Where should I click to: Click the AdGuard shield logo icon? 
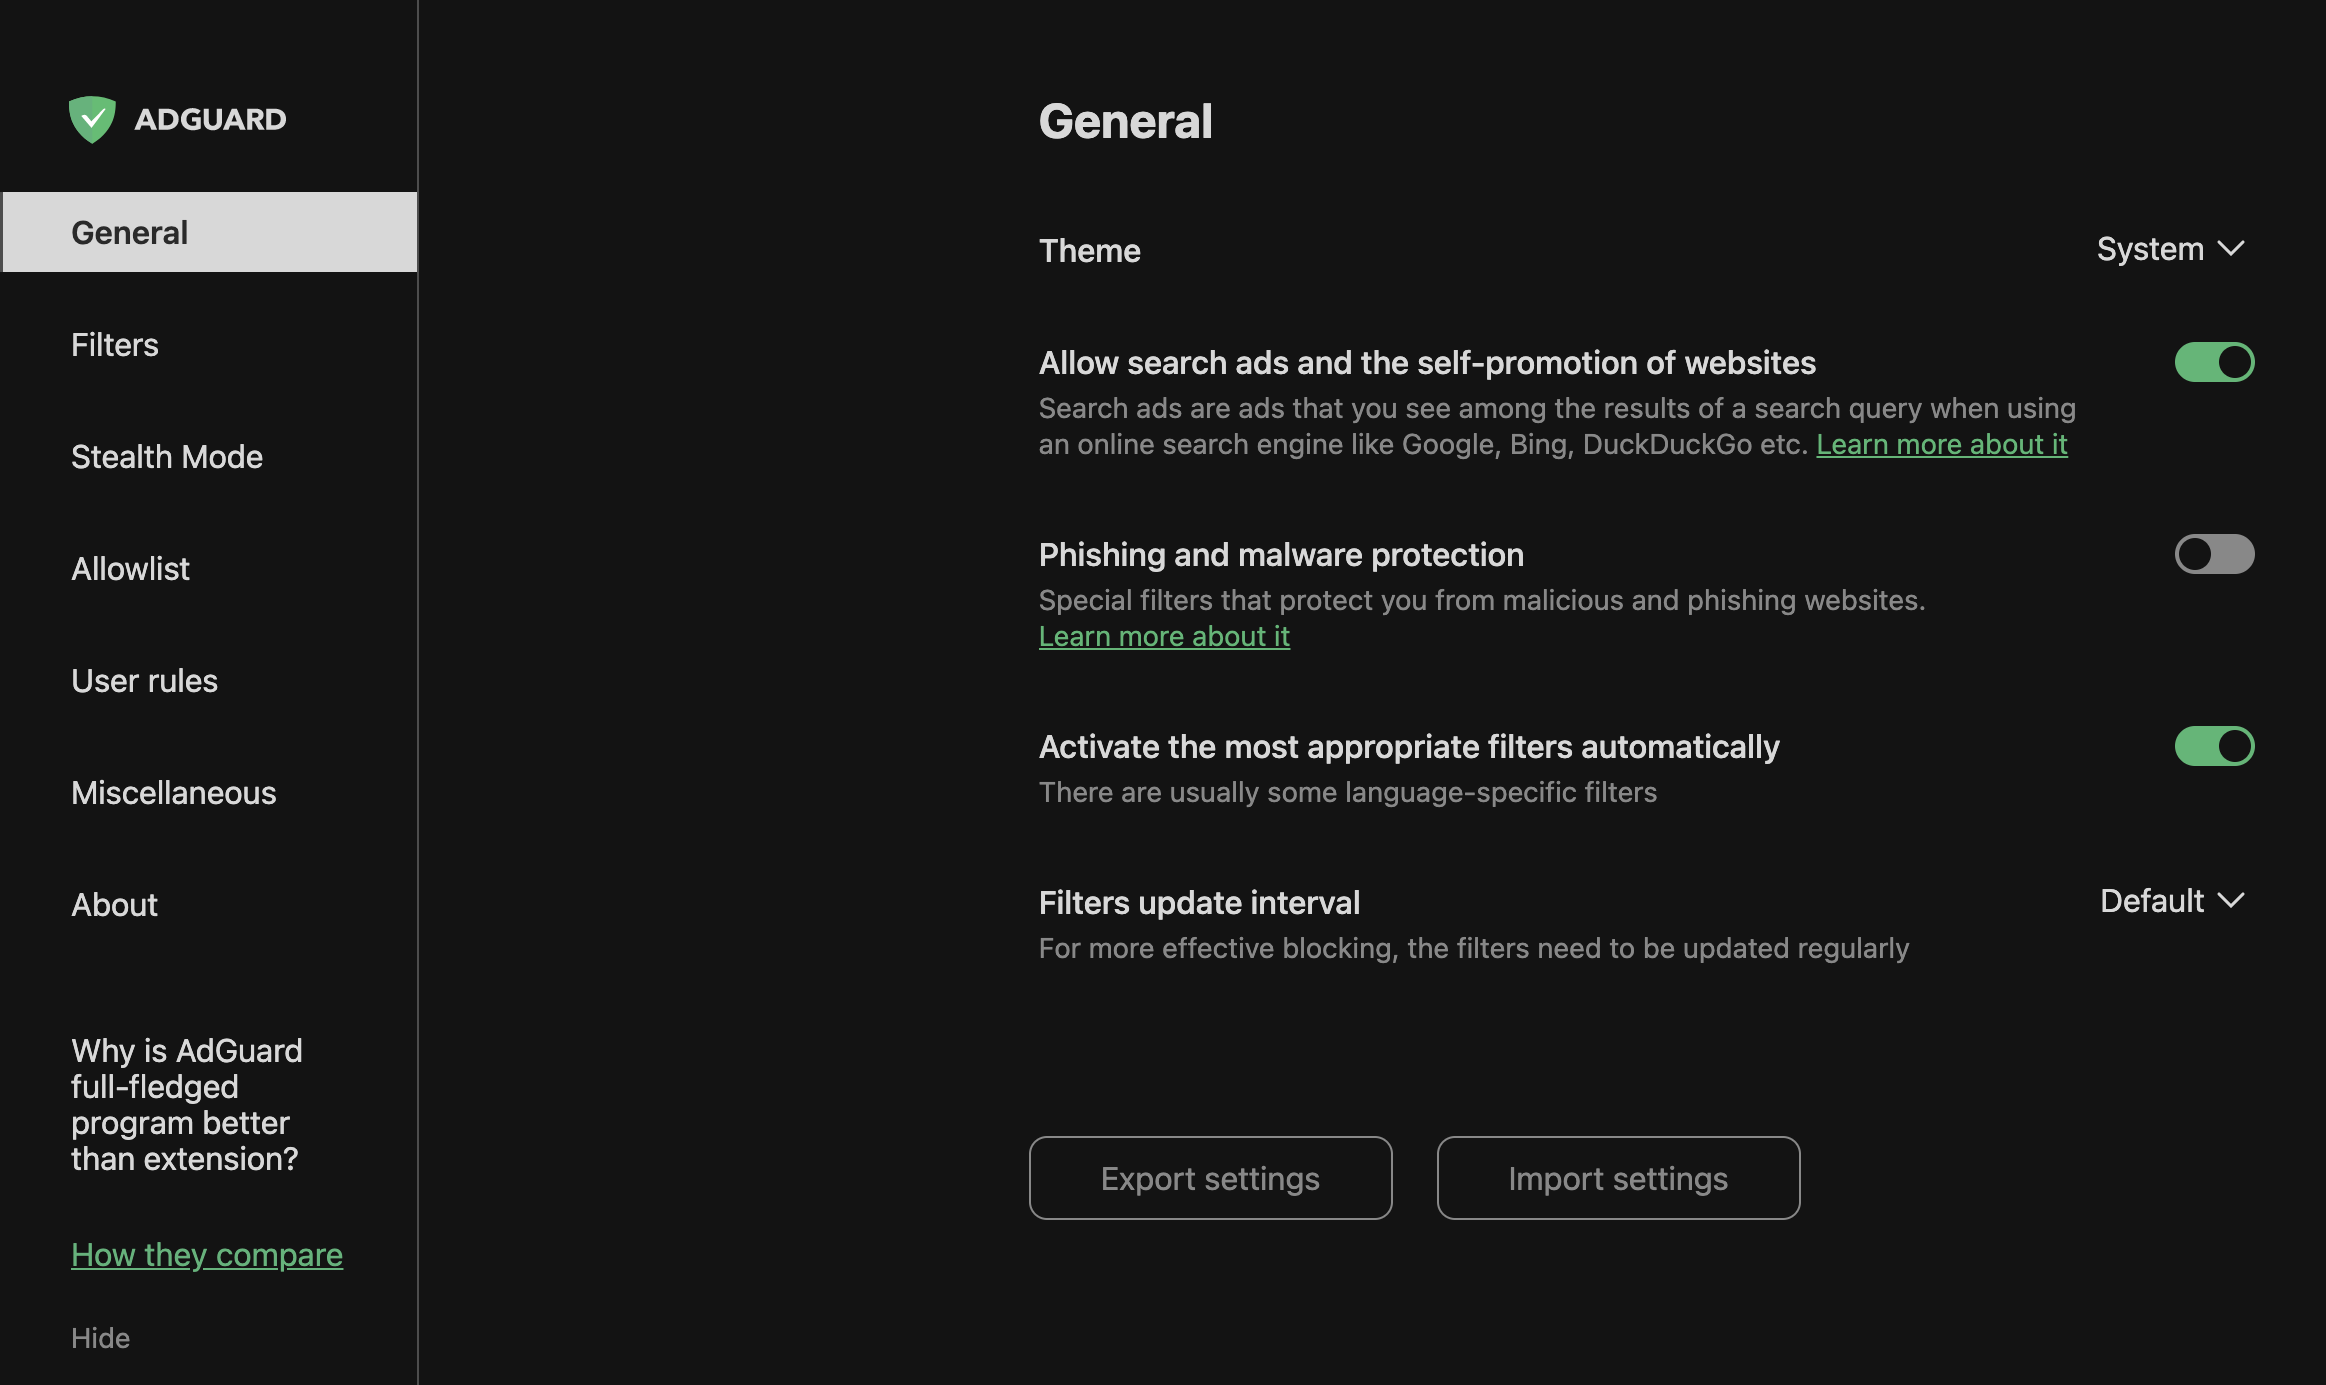pos(91,115)
